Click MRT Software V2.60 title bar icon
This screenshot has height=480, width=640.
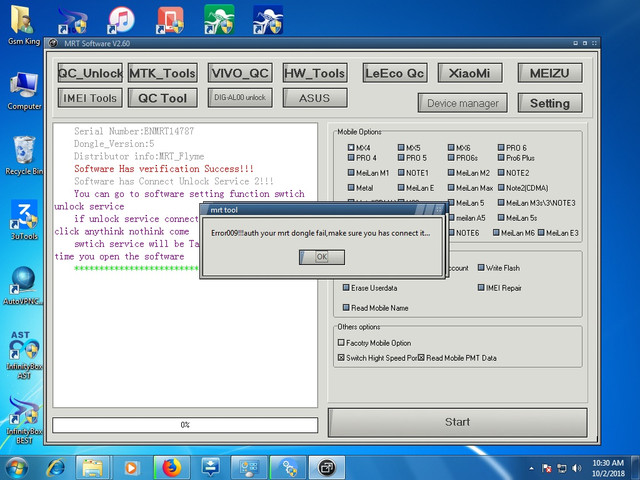53,43
